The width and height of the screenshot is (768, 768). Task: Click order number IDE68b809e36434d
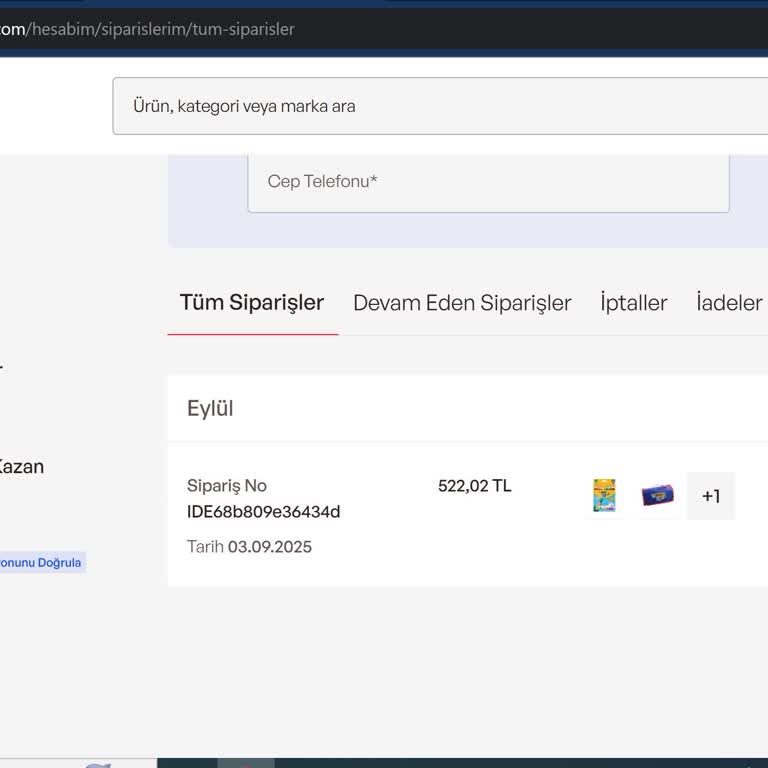pyautogui.click(x=263, y=512)
